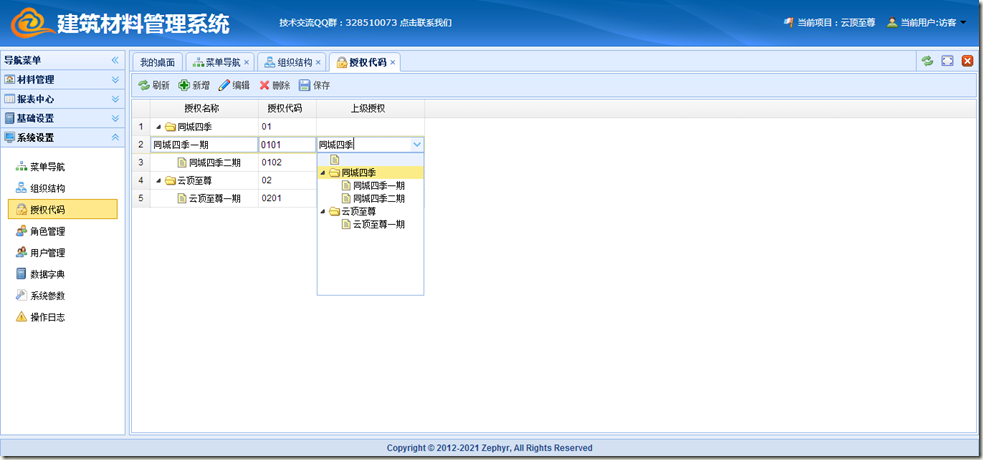Click the 新增 add button
983x460 pixels.
[x=194, y=86]
